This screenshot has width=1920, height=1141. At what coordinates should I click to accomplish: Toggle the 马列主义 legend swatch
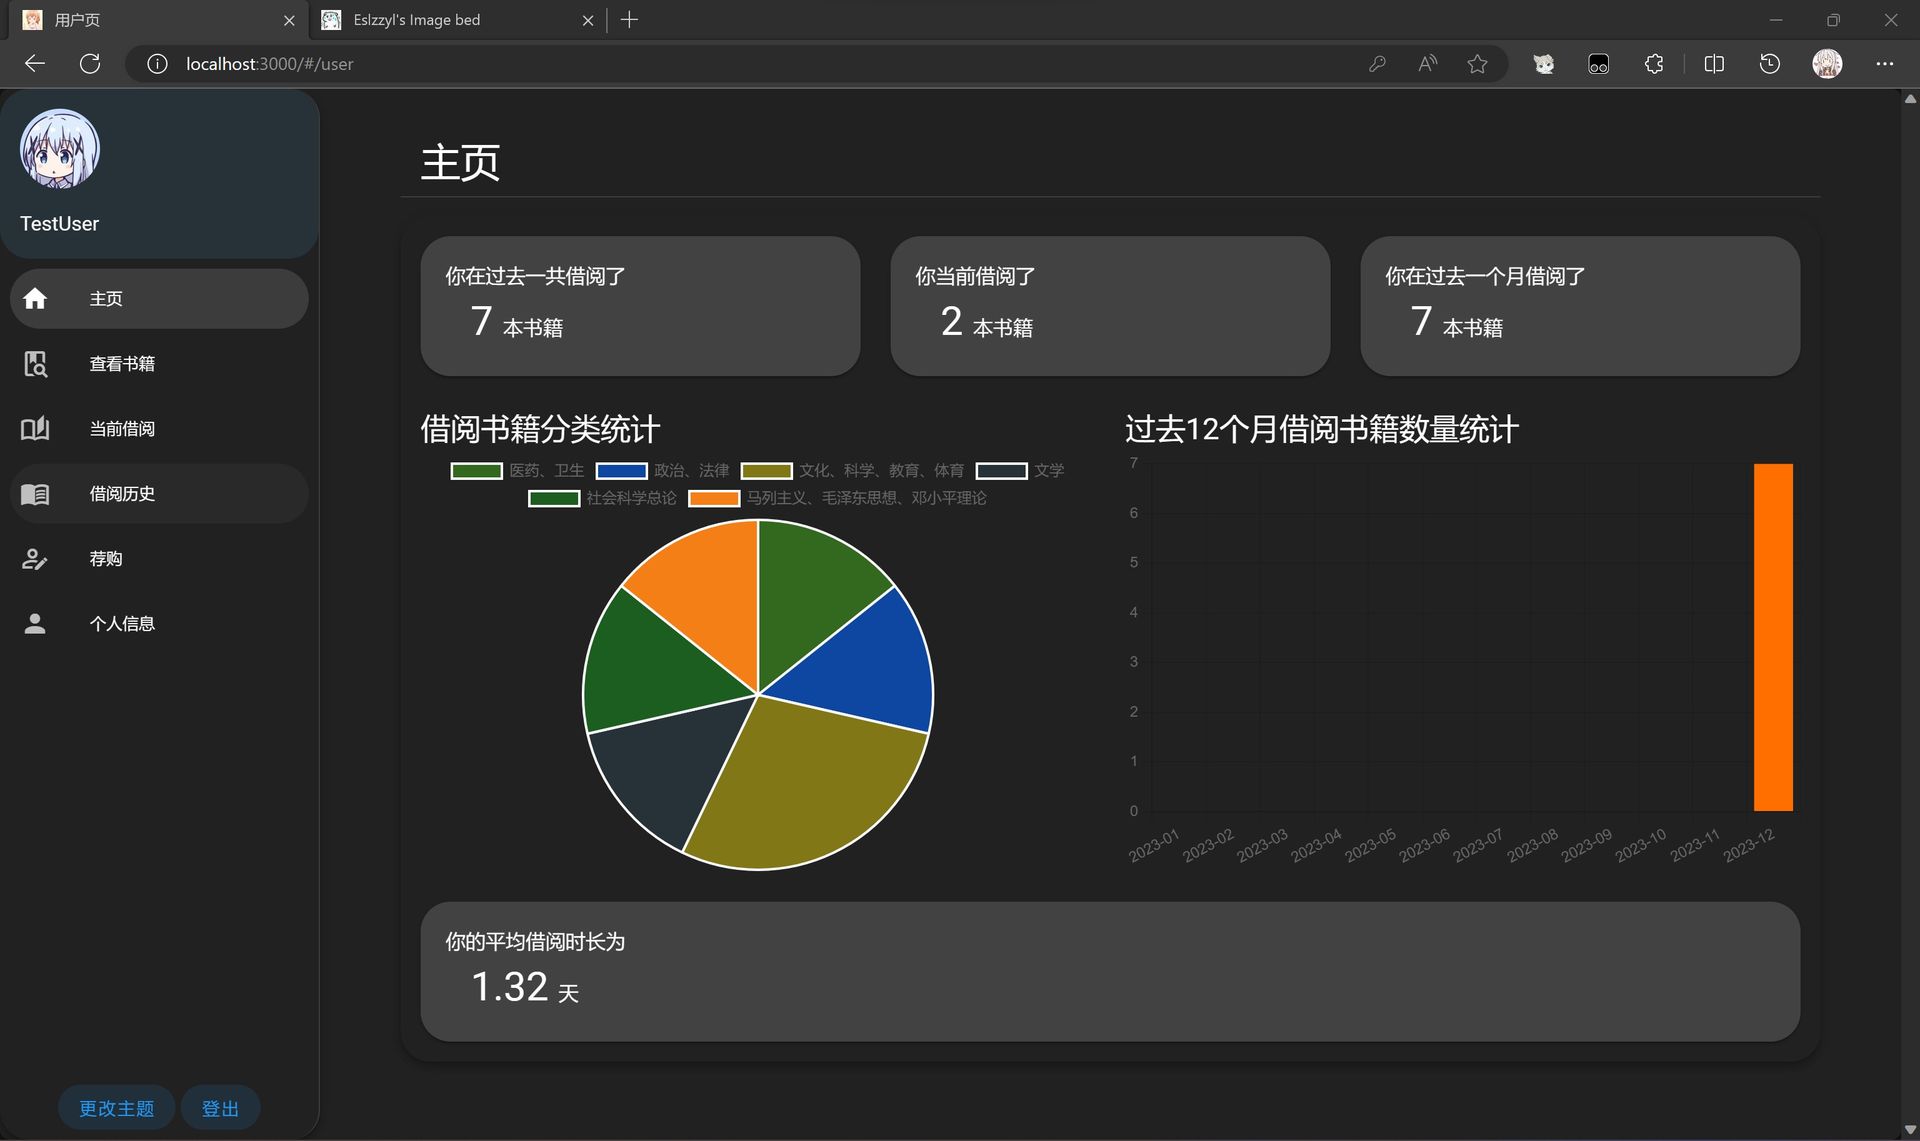714,498
